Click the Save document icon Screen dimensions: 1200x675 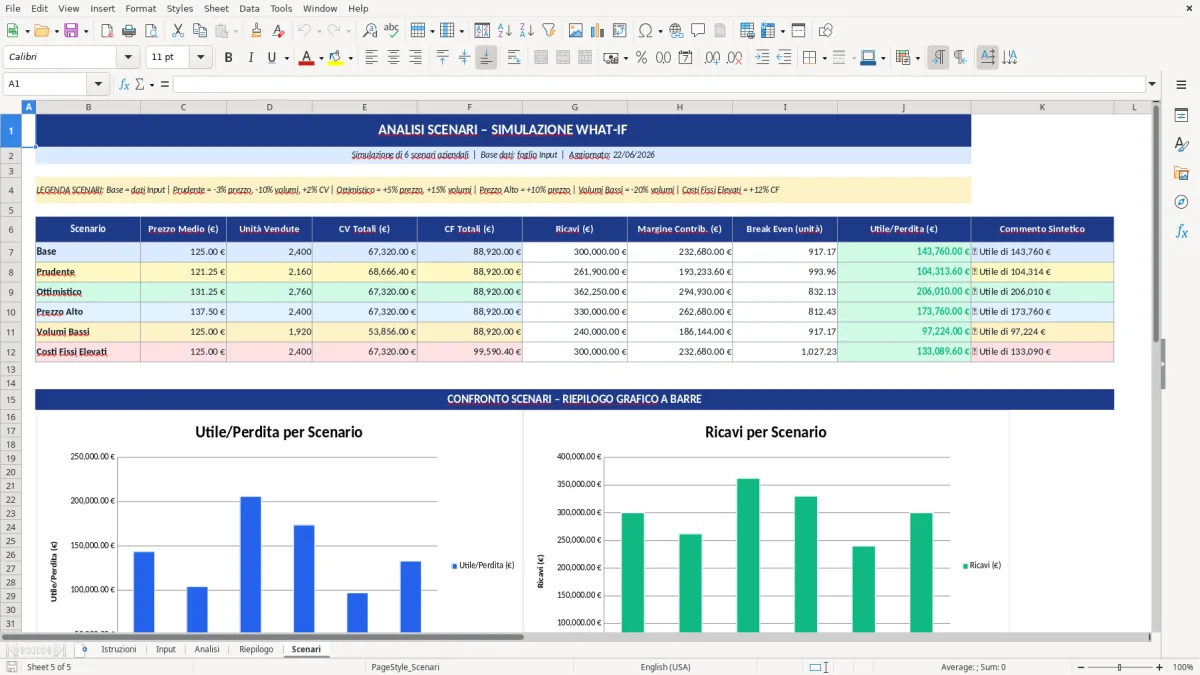[70, 31]
